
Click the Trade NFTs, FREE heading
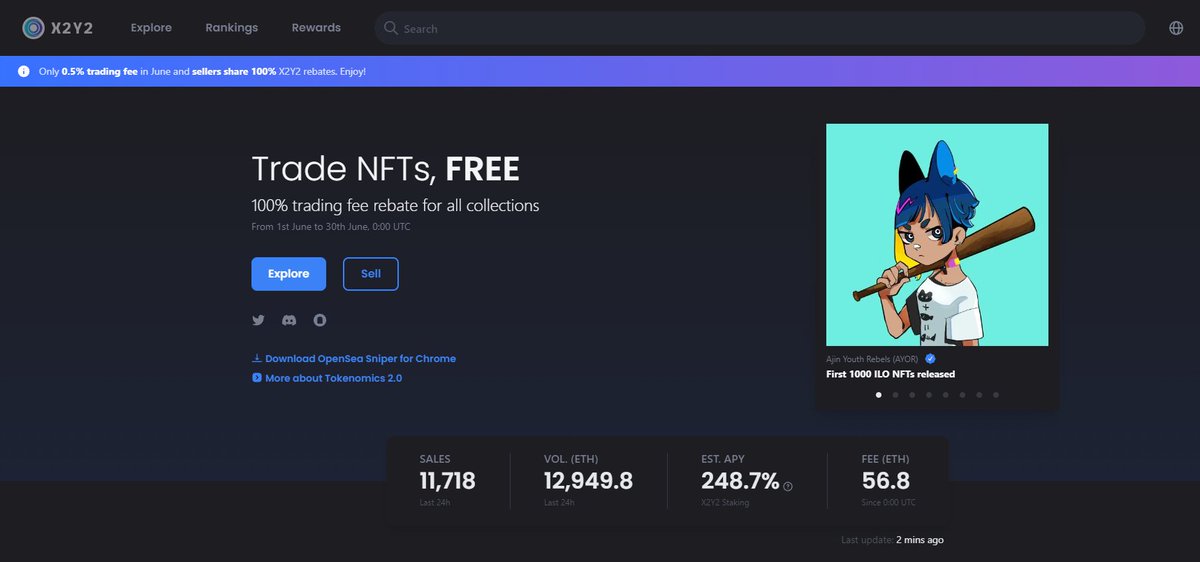tap(385, 169)
